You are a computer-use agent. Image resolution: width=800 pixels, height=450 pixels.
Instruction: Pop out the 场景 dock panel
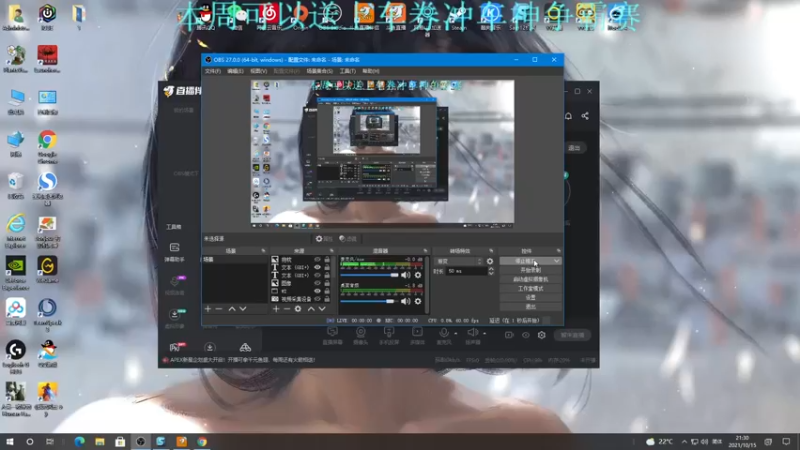[x=263, y=251]
